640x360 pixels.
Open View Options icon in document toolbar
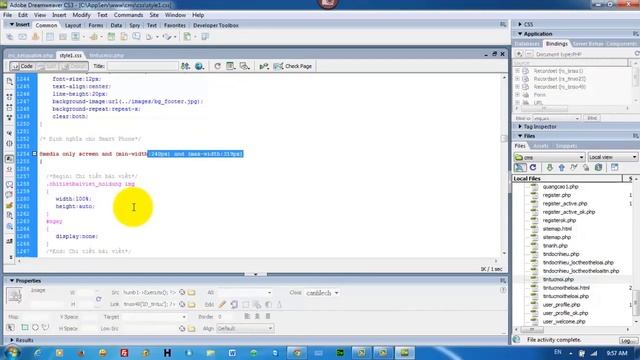coord(231,66)
